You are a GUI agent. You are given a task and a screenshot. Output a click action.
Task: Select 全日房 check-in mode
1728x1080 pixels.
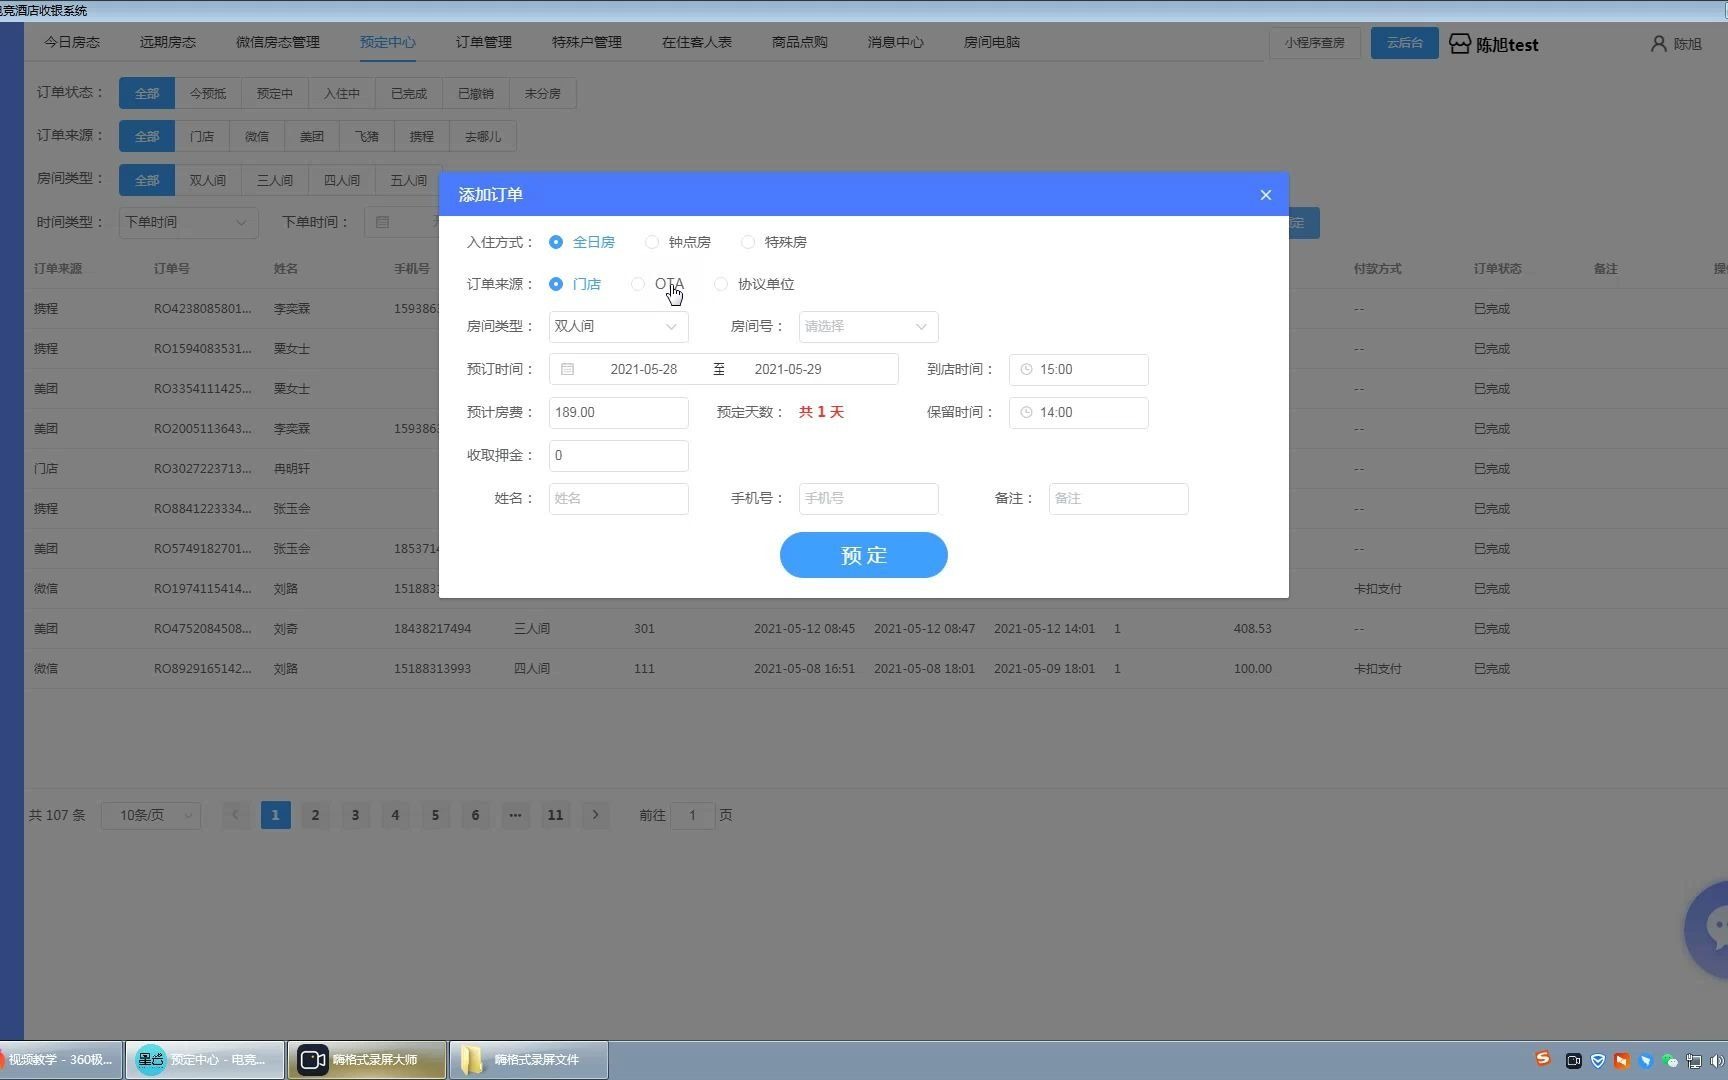582,242
